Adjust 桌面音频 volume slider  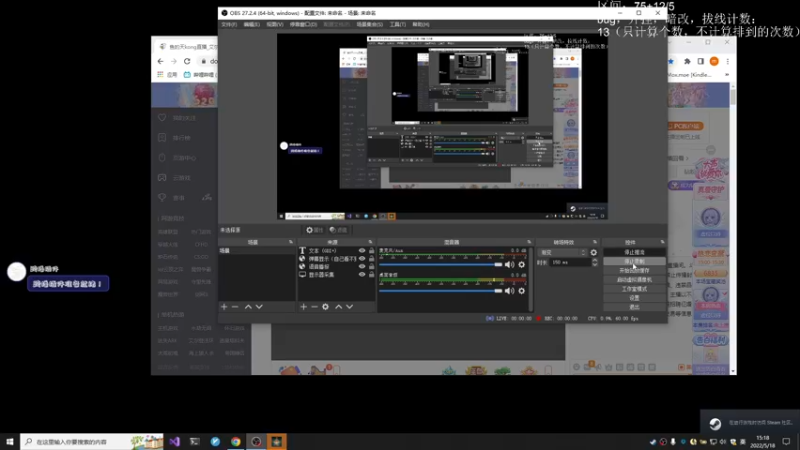pos(441,291)
